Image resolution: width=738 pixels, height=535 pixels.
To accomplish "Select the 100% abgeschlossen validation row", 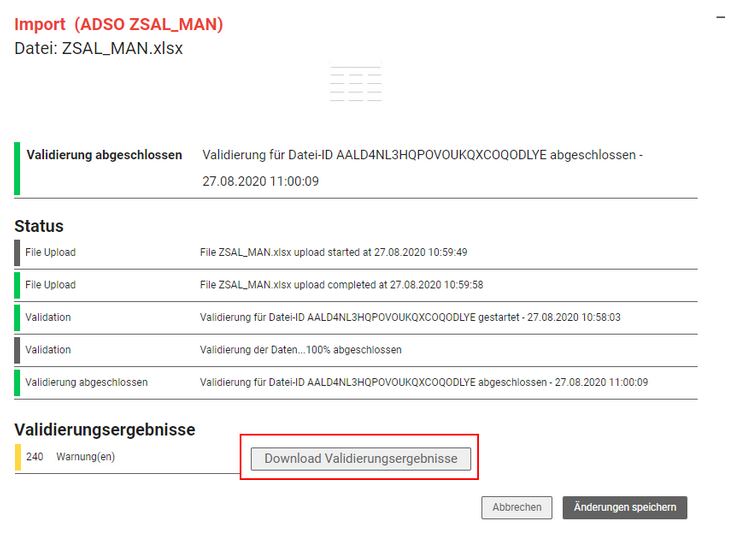I will click(356, 350).
